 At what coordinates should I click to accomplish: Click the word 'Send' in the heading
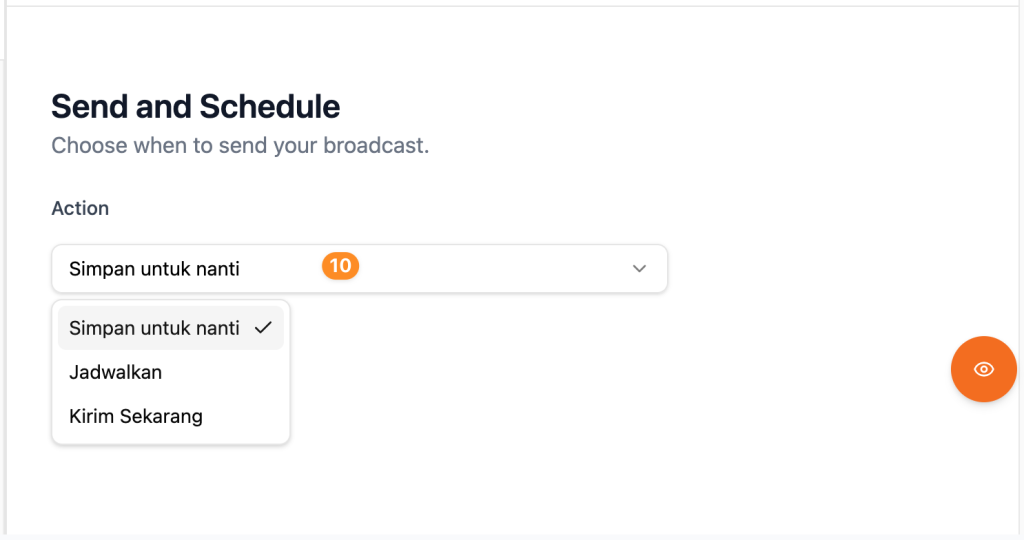pyautogui.click(x=86, y=106)
